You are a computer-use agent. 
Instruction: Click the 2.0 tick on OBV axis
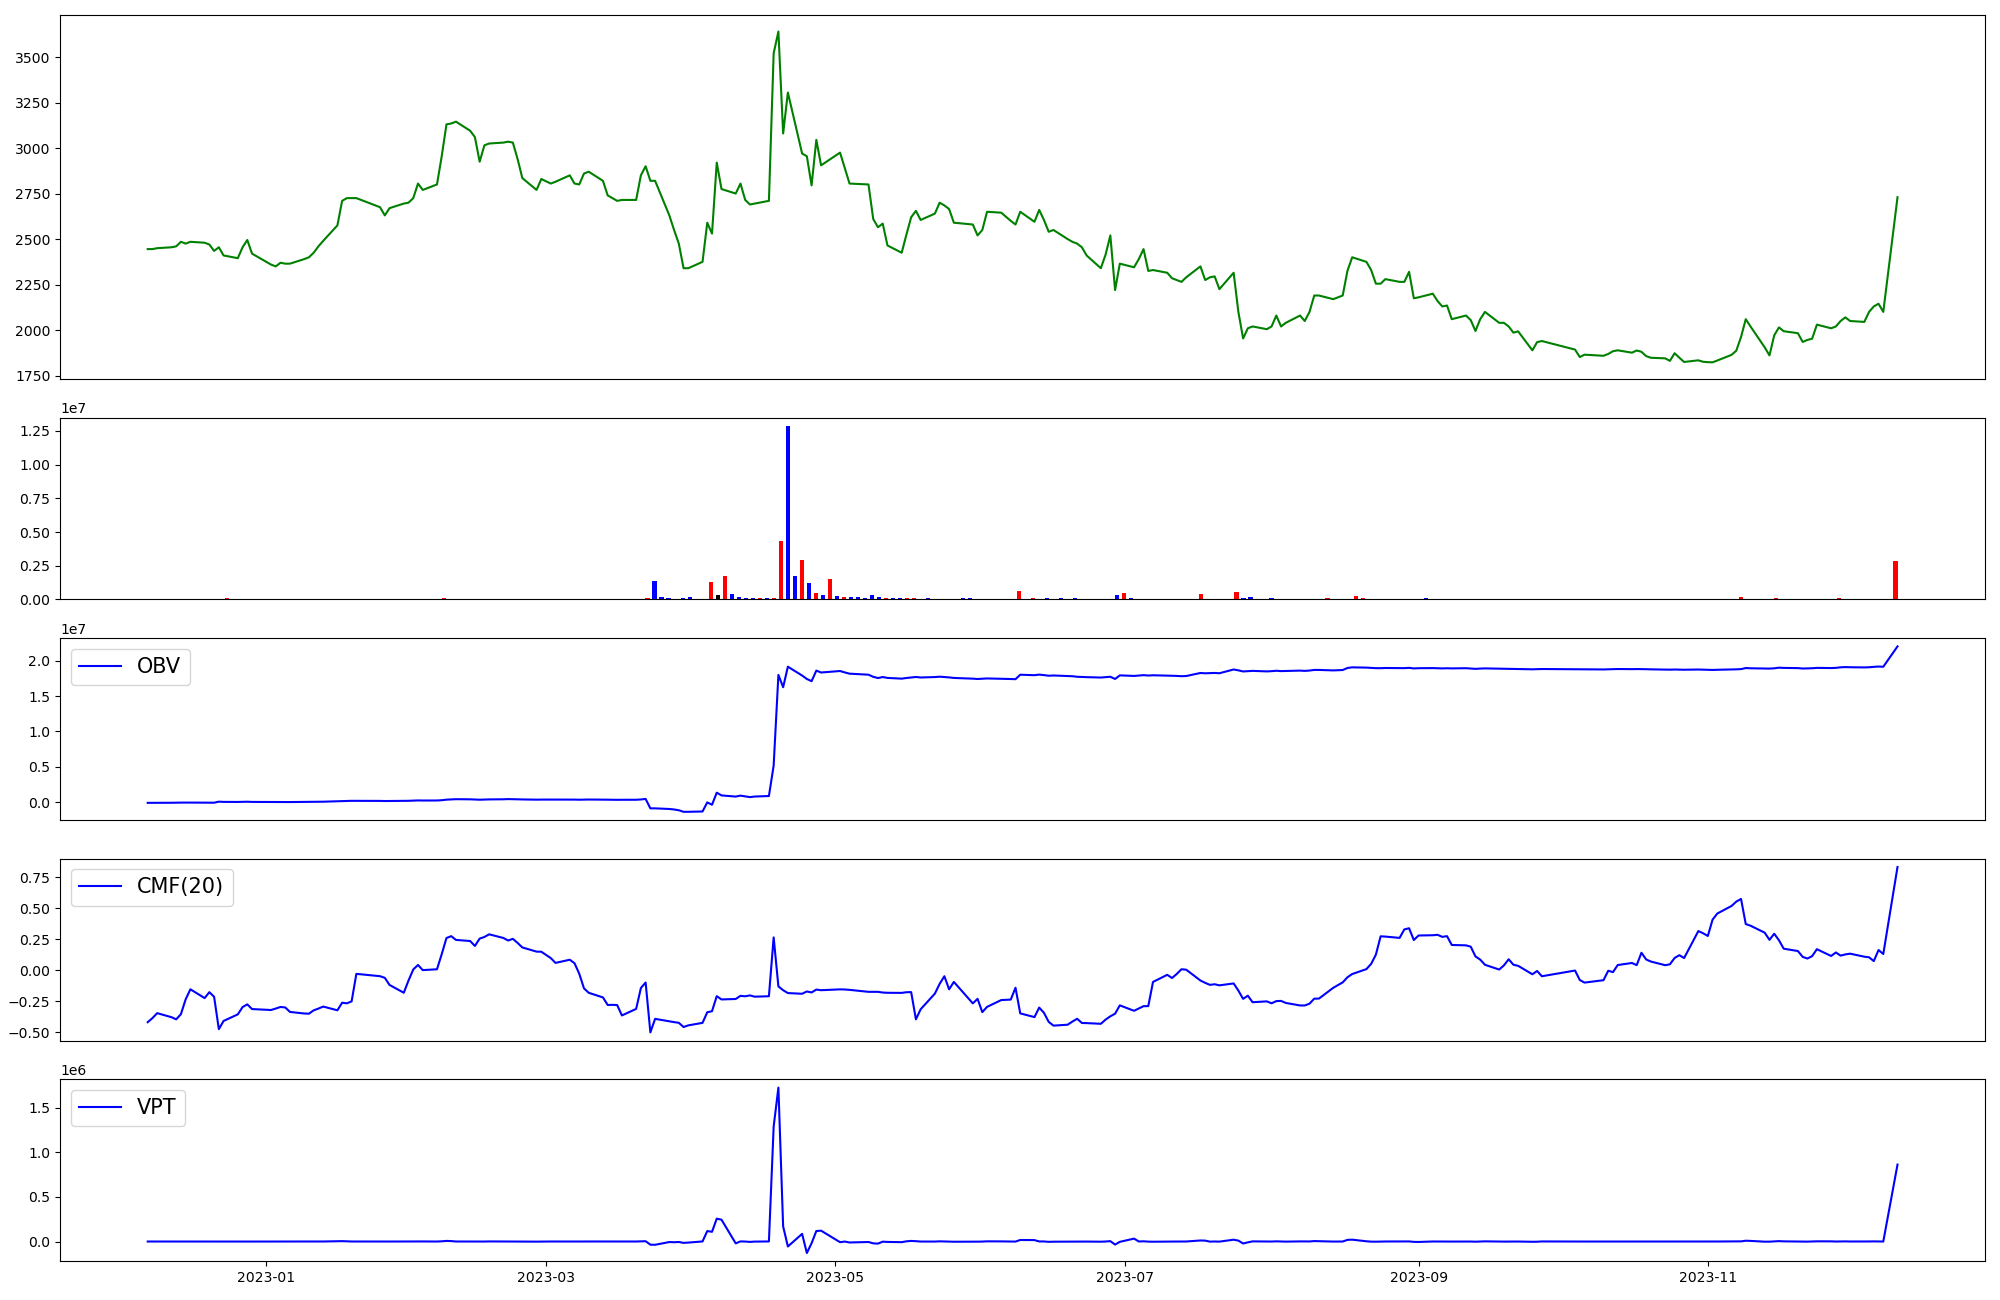pyautogui.click(x=40, y=661)
